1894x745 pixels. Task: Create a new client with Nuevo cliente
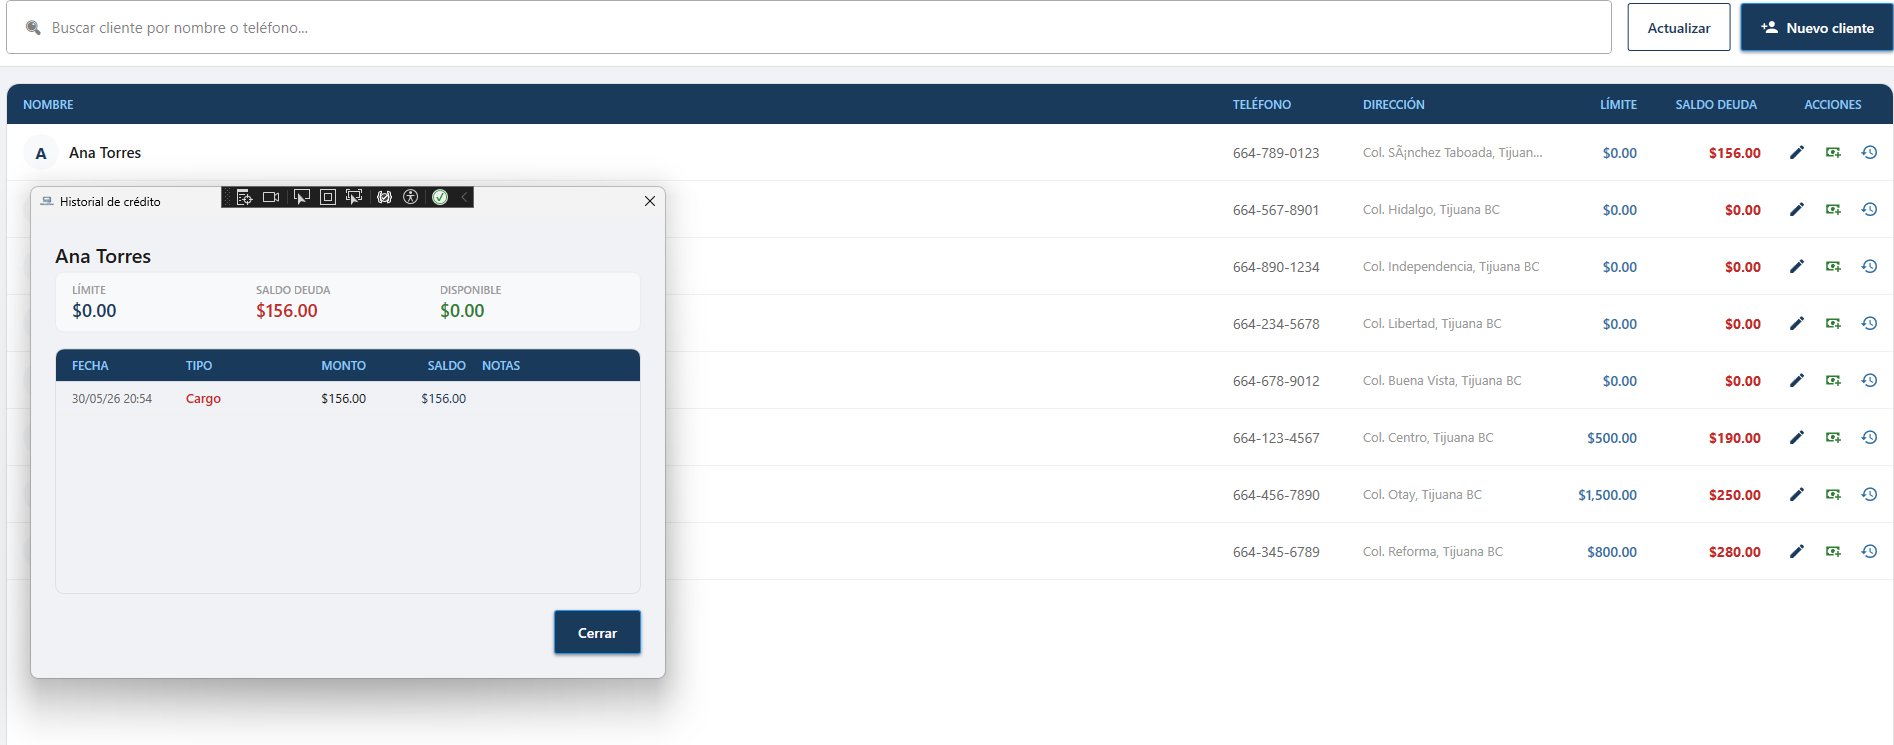pos(1817,28)
